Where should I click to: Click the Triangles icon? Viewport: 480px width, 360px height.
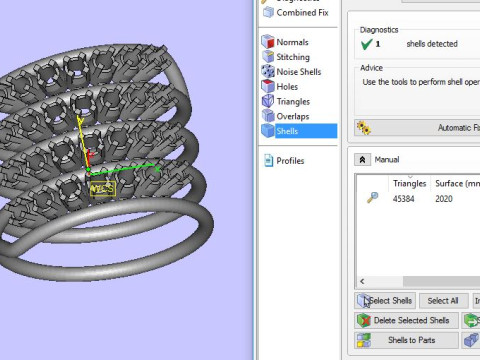pos(268,101)
